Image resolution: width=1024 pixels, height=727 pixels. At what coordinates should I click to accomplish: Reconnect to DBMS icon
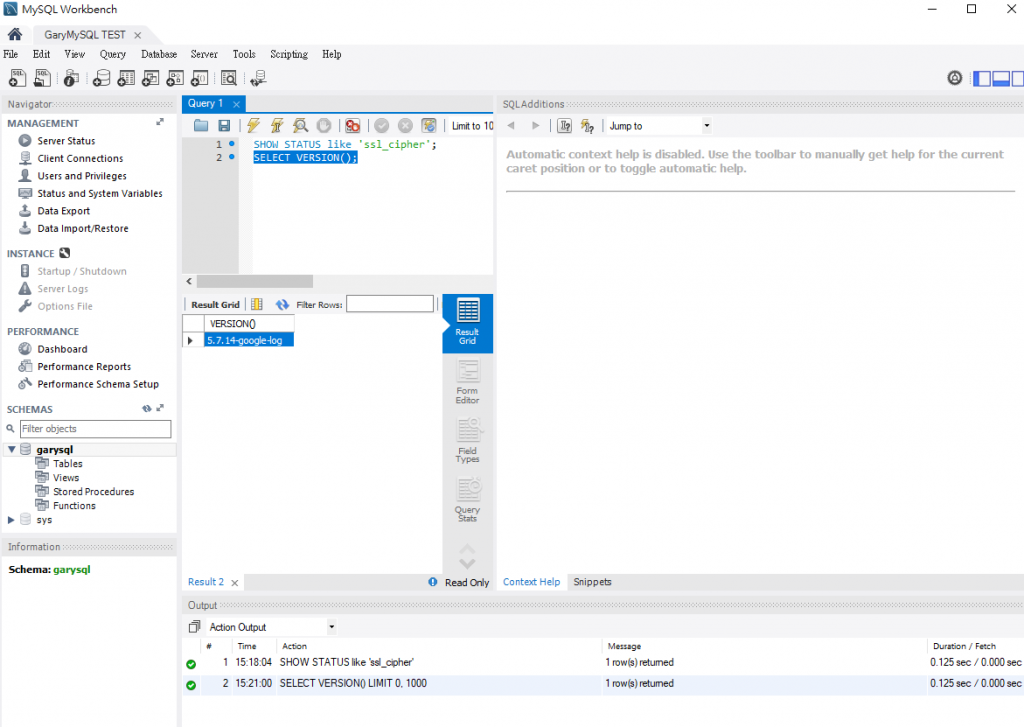tap(259, 78)
